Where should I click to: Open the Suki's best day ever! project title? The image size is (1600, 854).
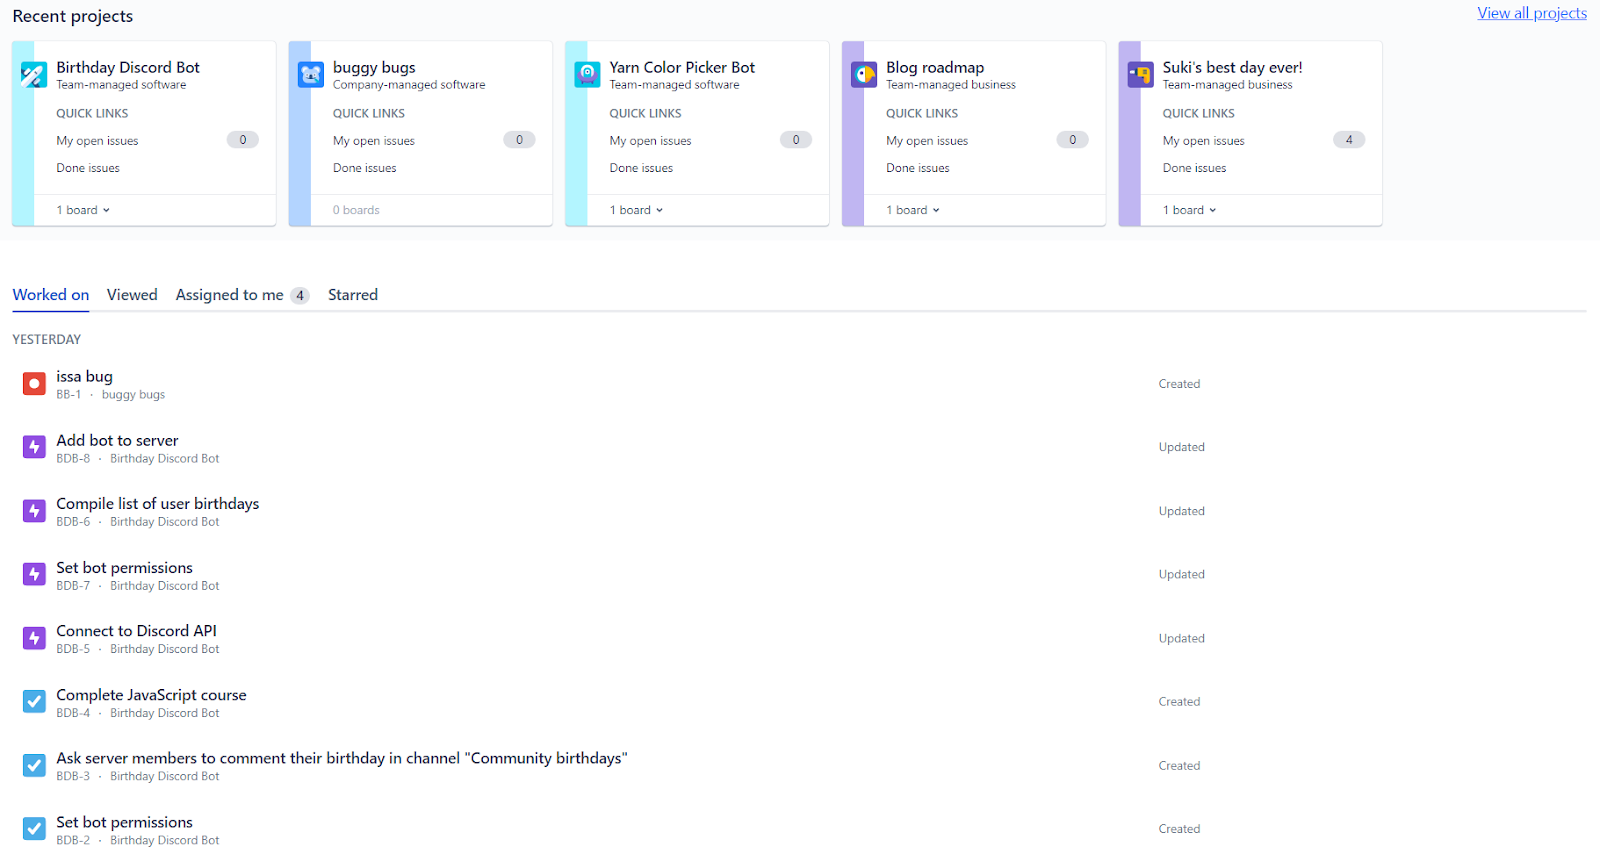1232,67
